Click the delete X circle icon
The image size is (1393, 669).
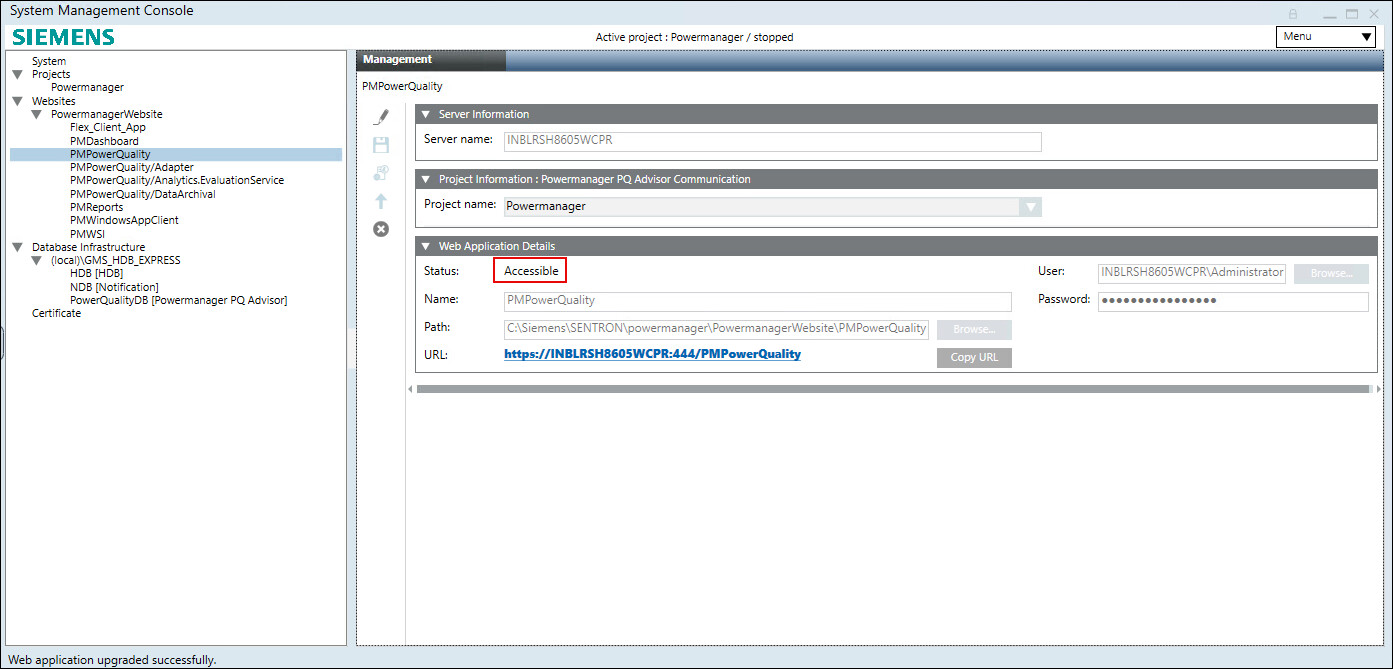click(x=381, y=229)
